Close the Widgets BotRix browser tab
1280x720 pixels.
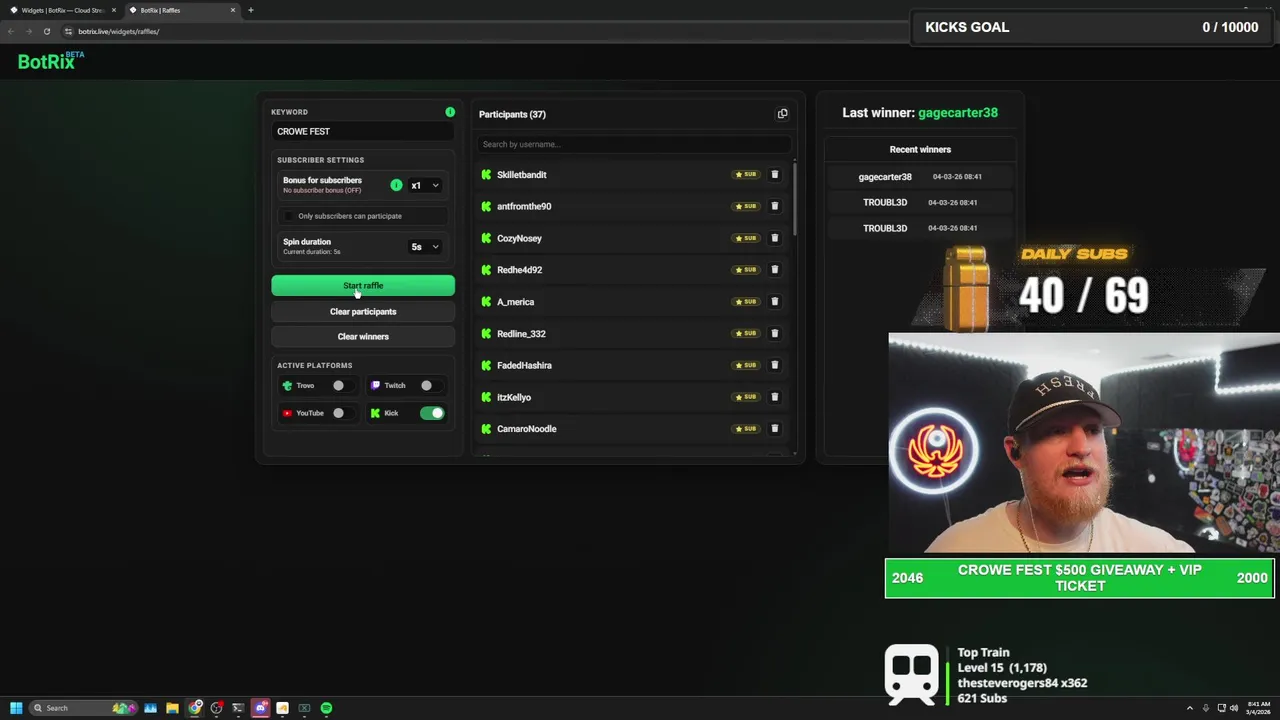(x=114, y=10)
